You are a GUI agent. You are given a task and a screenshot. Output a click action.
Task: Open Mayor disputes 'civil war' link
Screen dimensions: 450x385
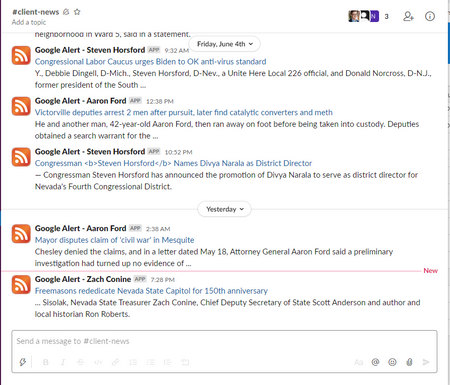[114, 240]
